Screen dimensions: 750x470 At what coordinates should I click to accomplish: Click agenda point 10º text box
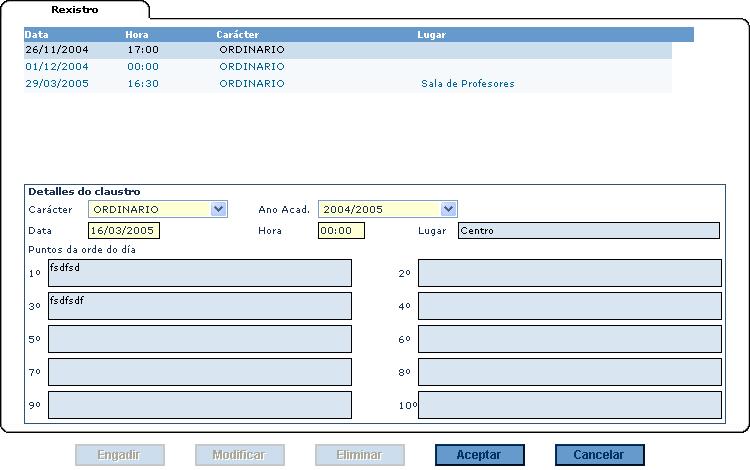[x=569, y=405]
